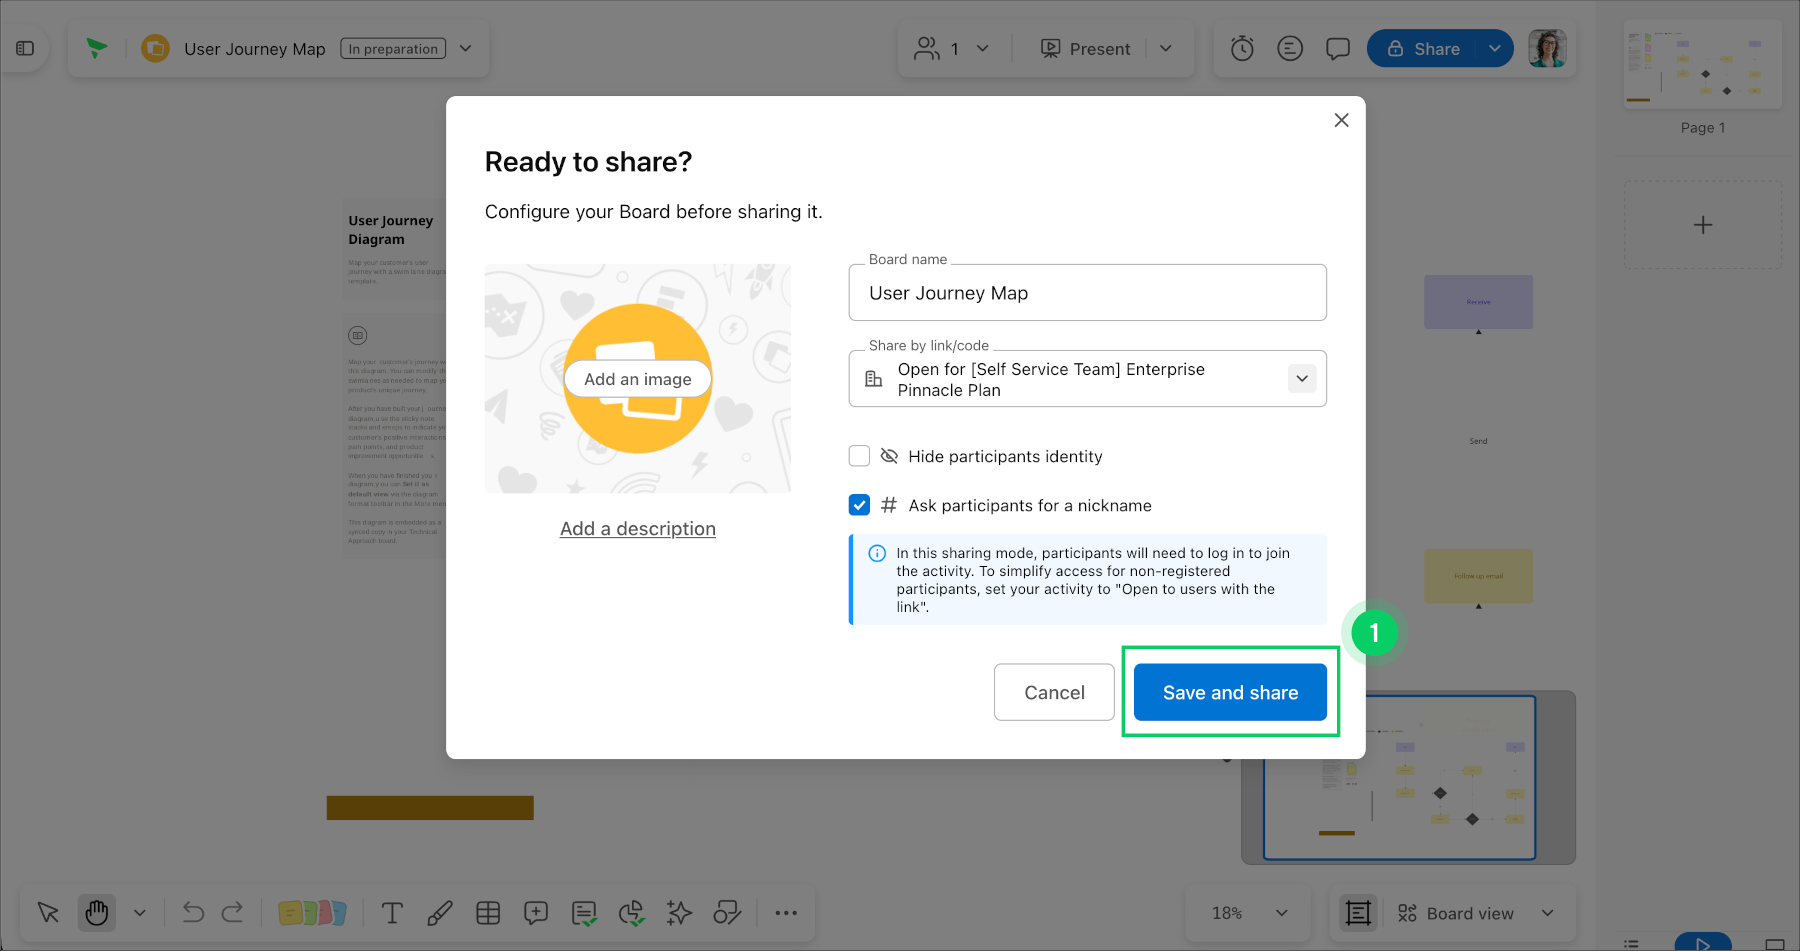This screenshot has width=1800, height=951.
Task: Click the Board name input field
Action: 1087,293
